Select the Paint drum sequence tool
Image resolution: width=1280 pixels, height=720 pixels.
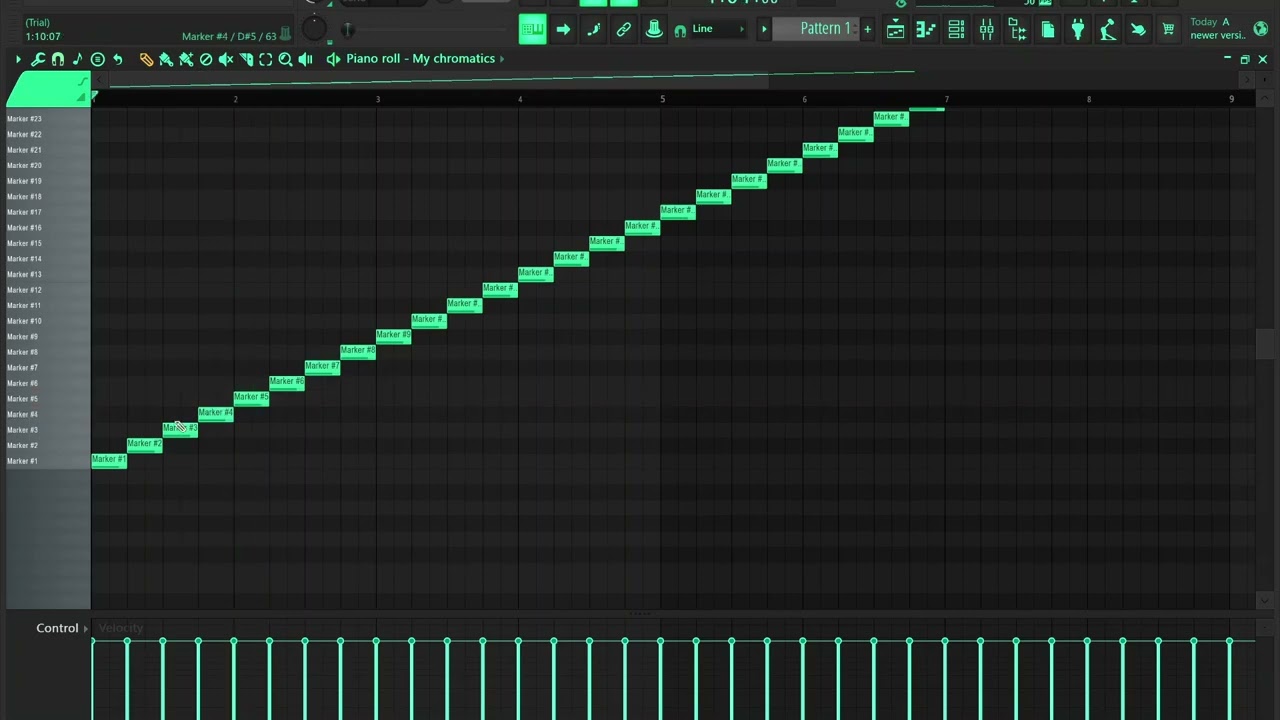click(186, 59)
